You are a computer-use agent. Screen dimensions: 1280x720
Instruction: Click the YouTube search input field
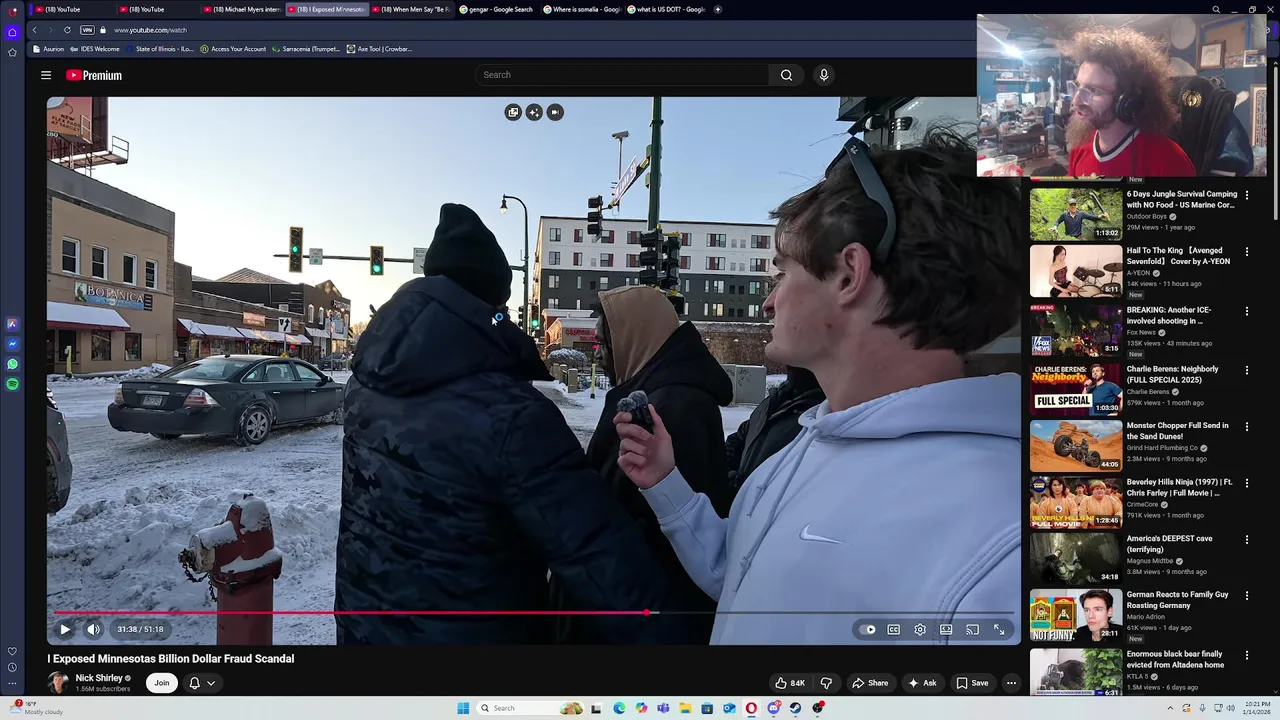pos(623,75)
